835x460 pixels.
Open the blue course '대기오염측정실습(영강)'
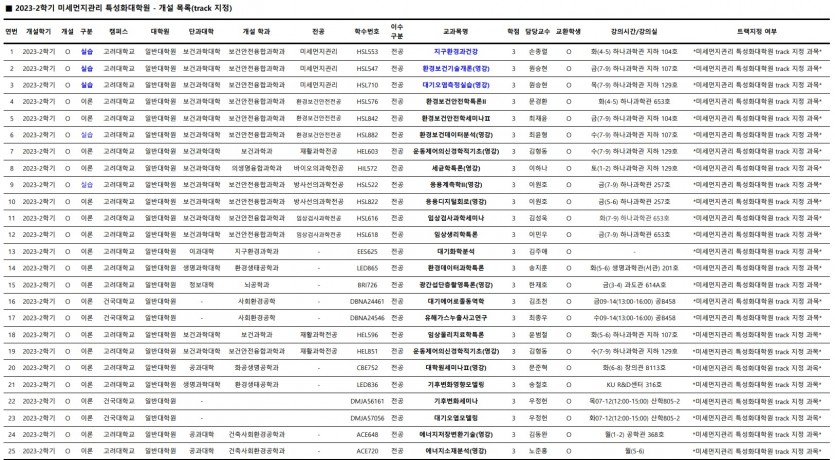(x=455, y=85)
